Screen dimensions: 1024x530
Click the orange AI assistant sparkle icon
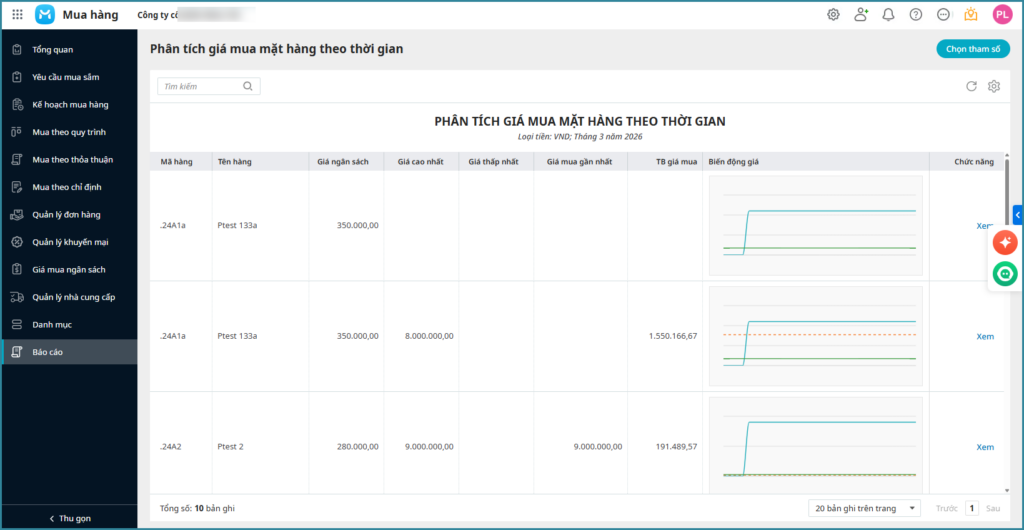[x=1005, y=242]
